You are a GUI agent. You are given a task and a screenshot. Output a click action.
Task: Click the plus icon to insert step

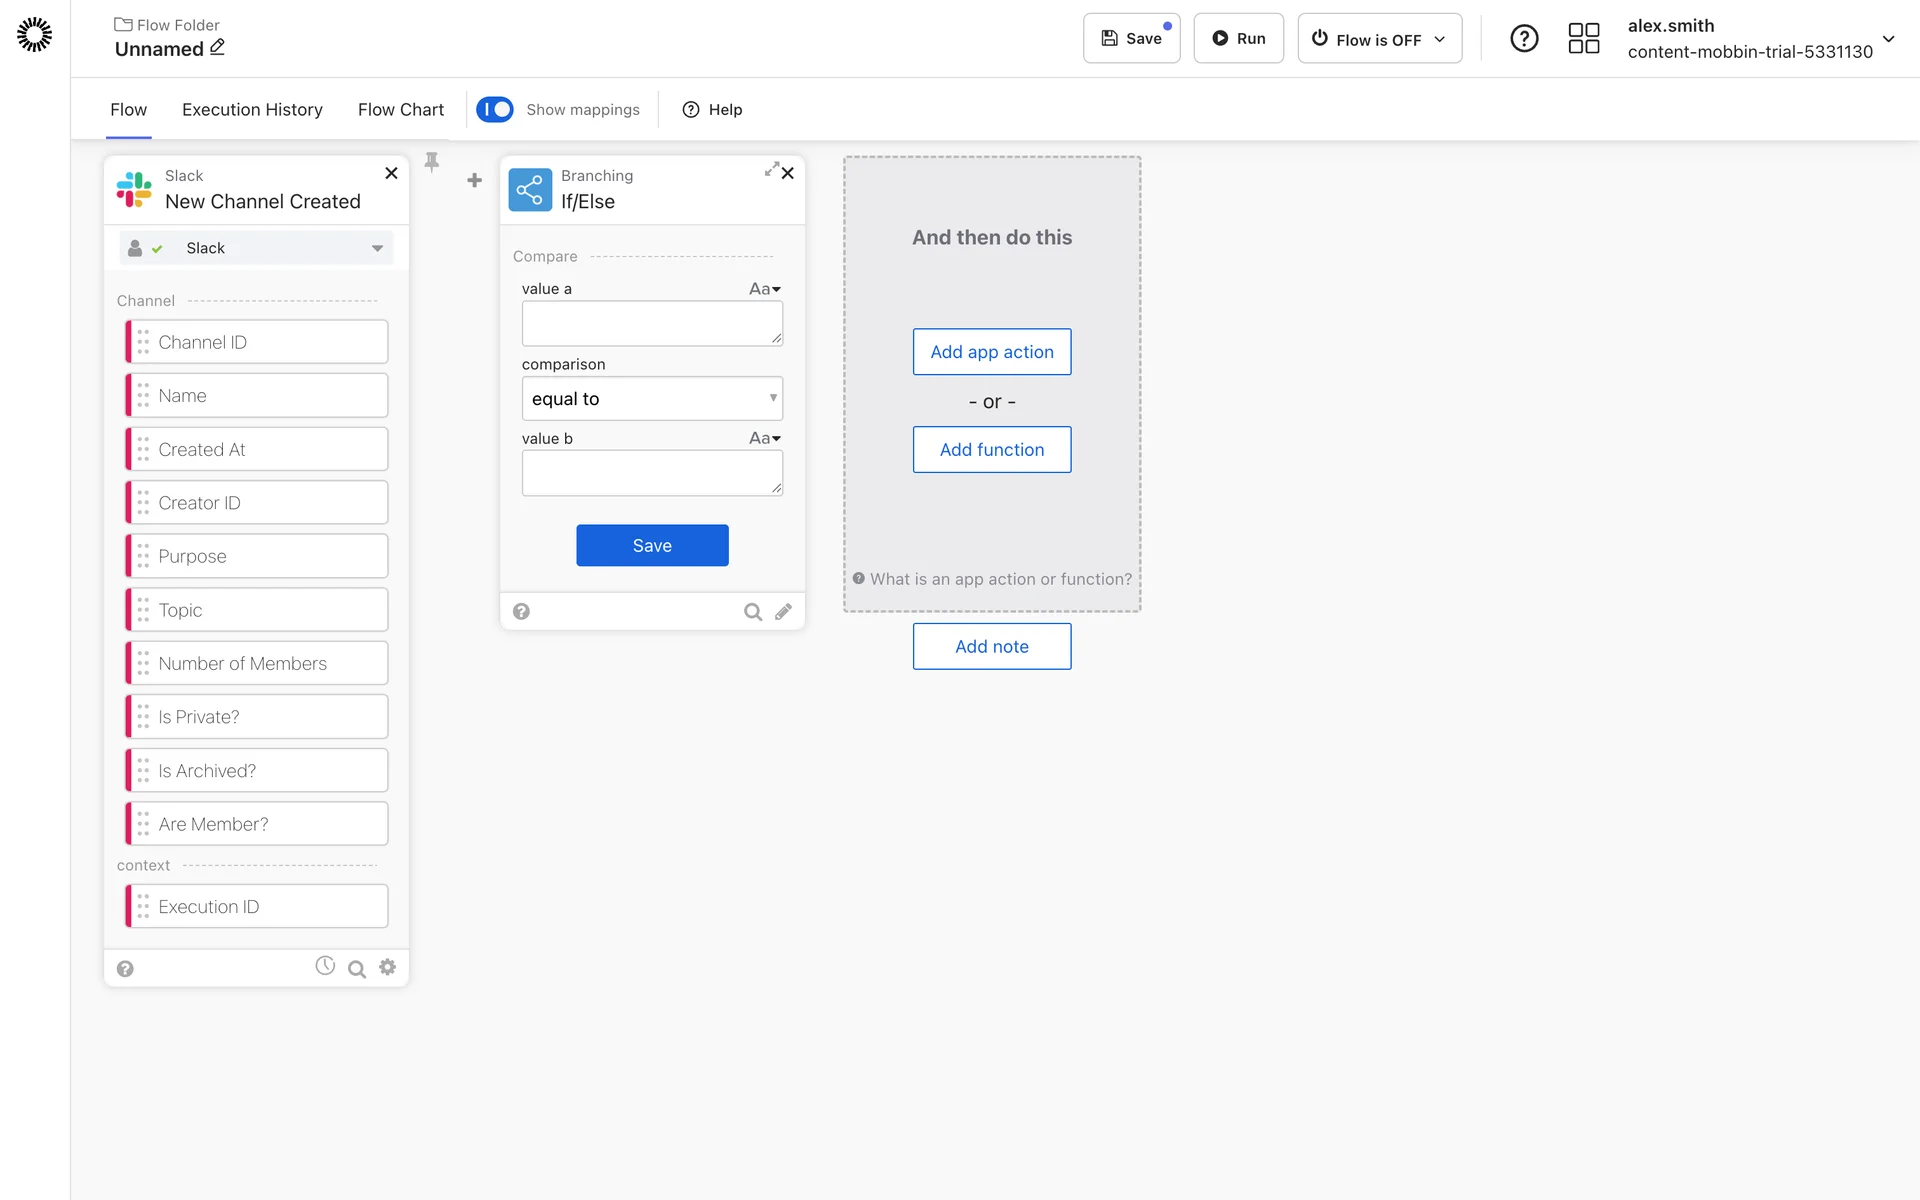point(474,180)
